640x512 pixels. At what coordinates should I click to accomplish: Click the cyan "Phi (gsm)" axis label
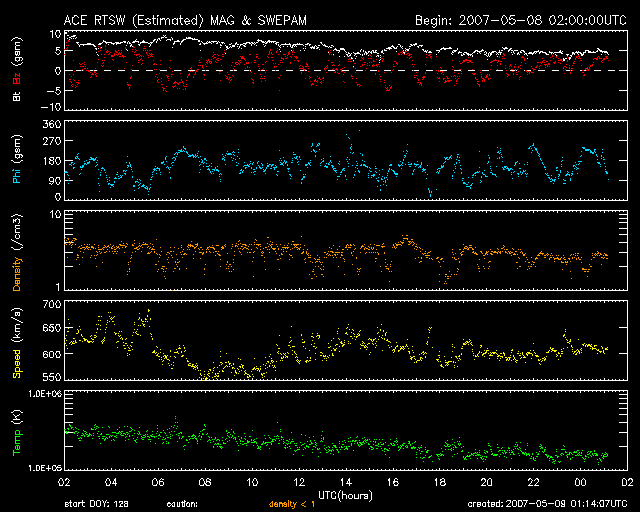click(16, 160)
